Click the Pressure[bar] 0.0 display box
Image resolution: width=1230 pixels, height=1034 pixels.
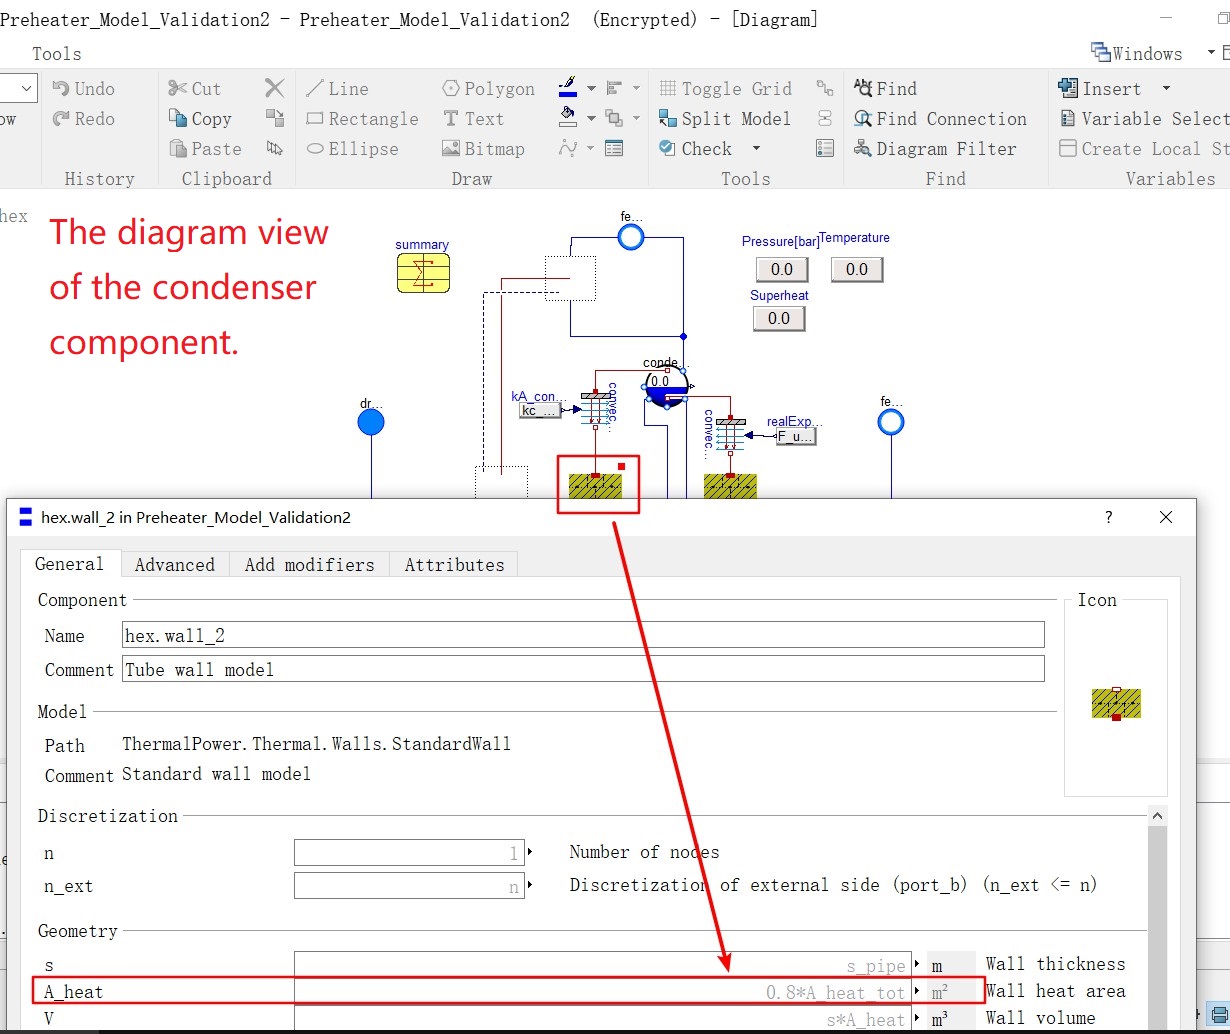782,269
